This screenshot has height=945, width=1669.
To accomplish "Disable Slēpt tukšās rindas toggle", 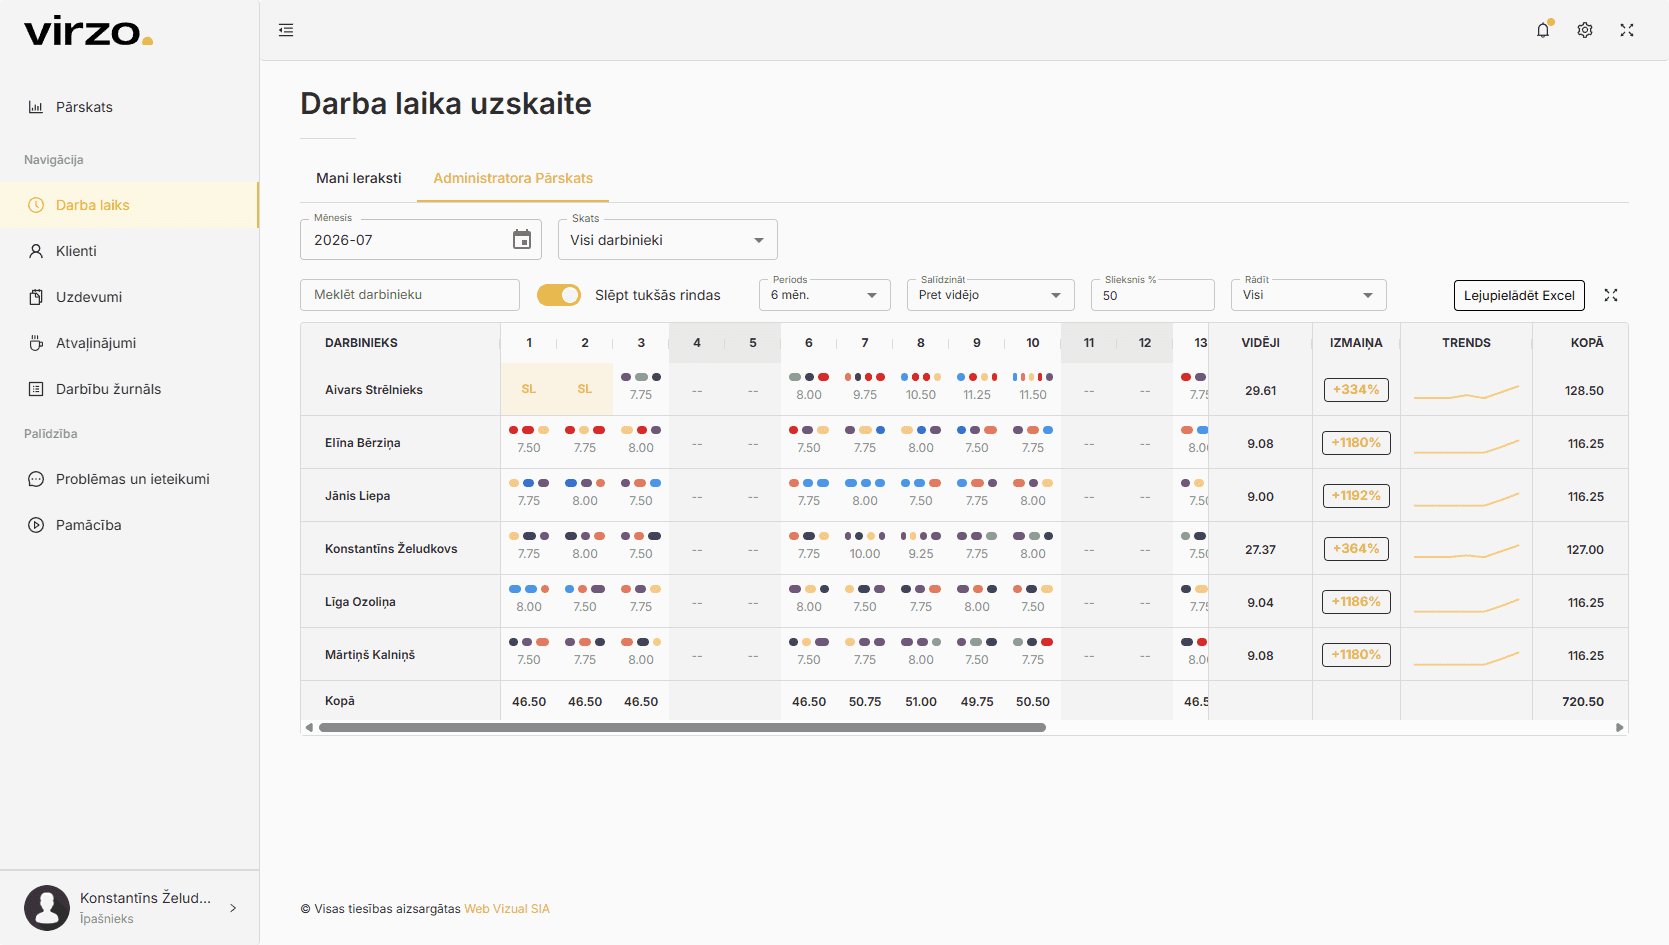I will [x=559, y=295].
